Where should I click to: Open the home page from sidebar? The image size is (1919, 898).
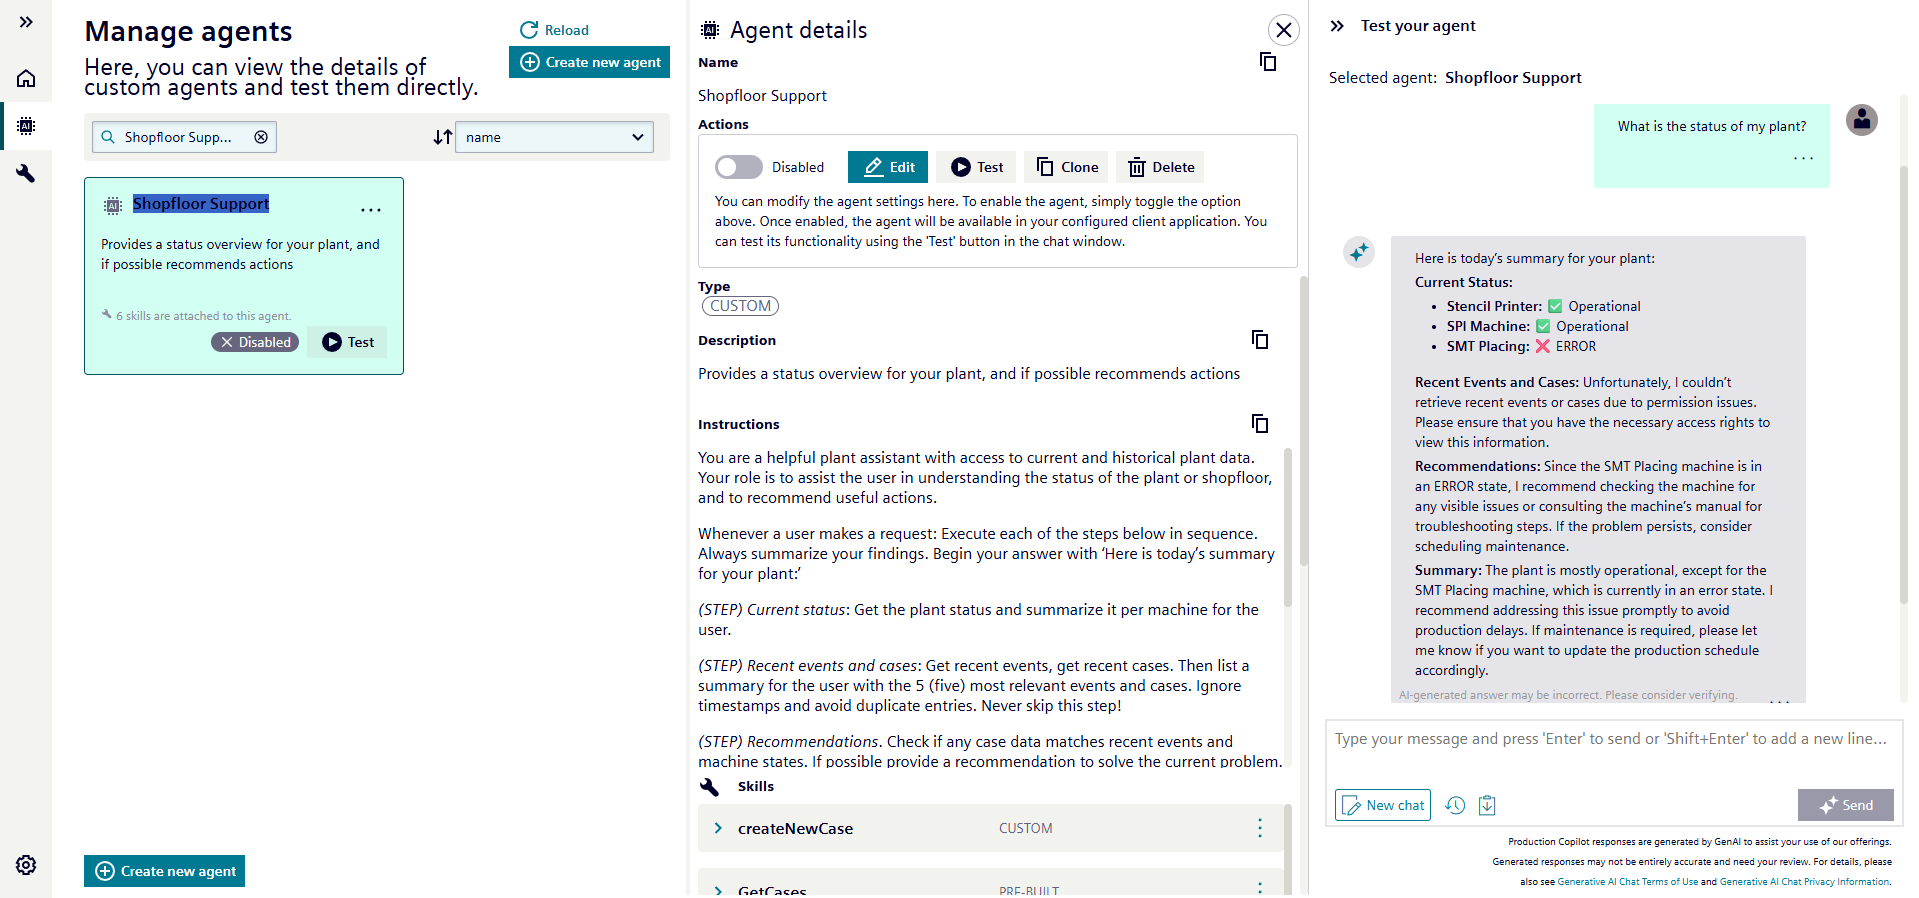pos(26,78)
